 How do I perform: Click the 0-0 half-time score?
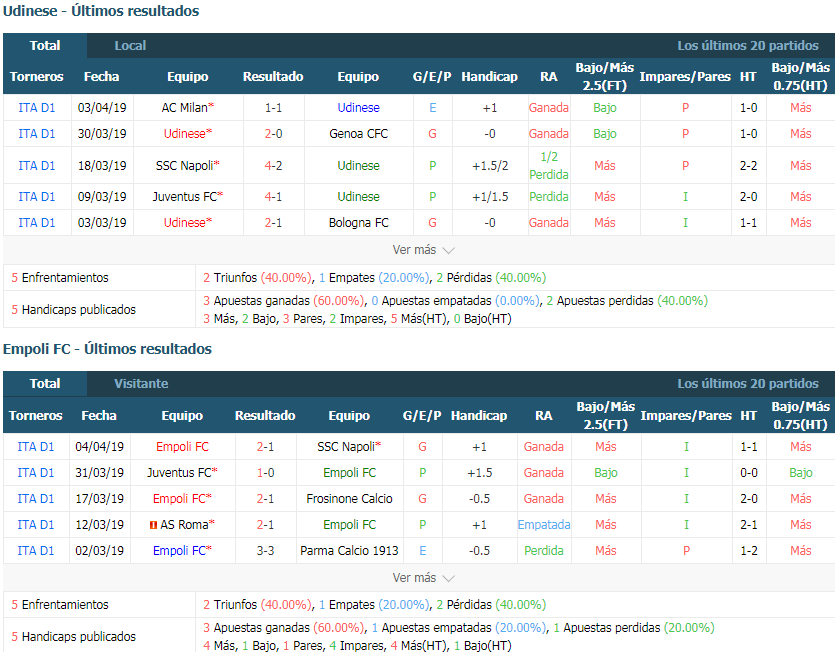749,472
